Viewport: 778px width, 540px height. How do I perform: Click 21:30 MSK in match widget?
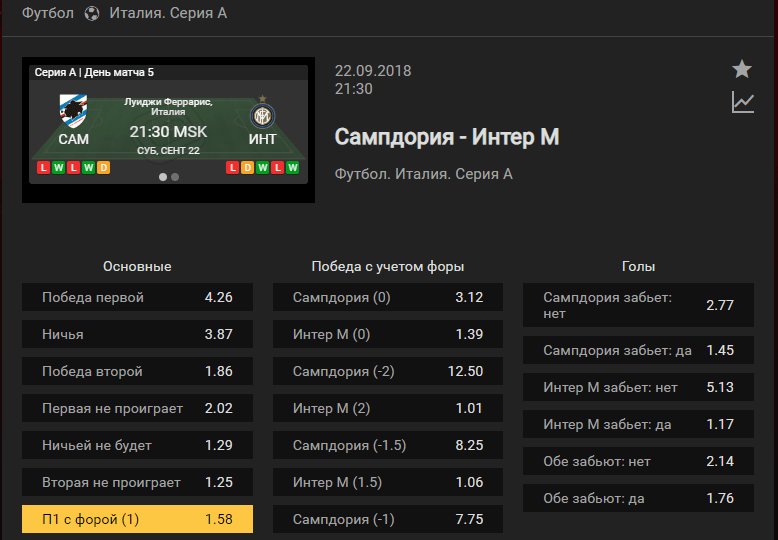click(x=169, y=132)
